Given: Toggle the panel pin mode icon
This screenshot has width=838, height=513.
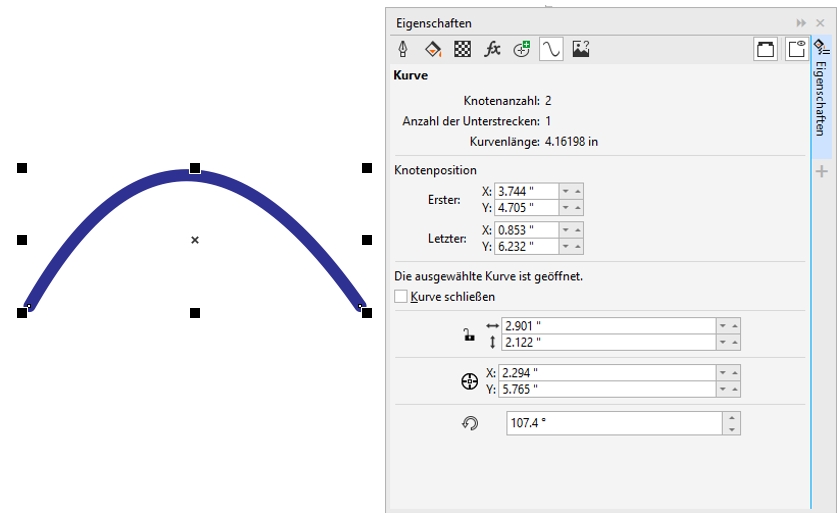Looking at the screenshot, I should [796, 49].
